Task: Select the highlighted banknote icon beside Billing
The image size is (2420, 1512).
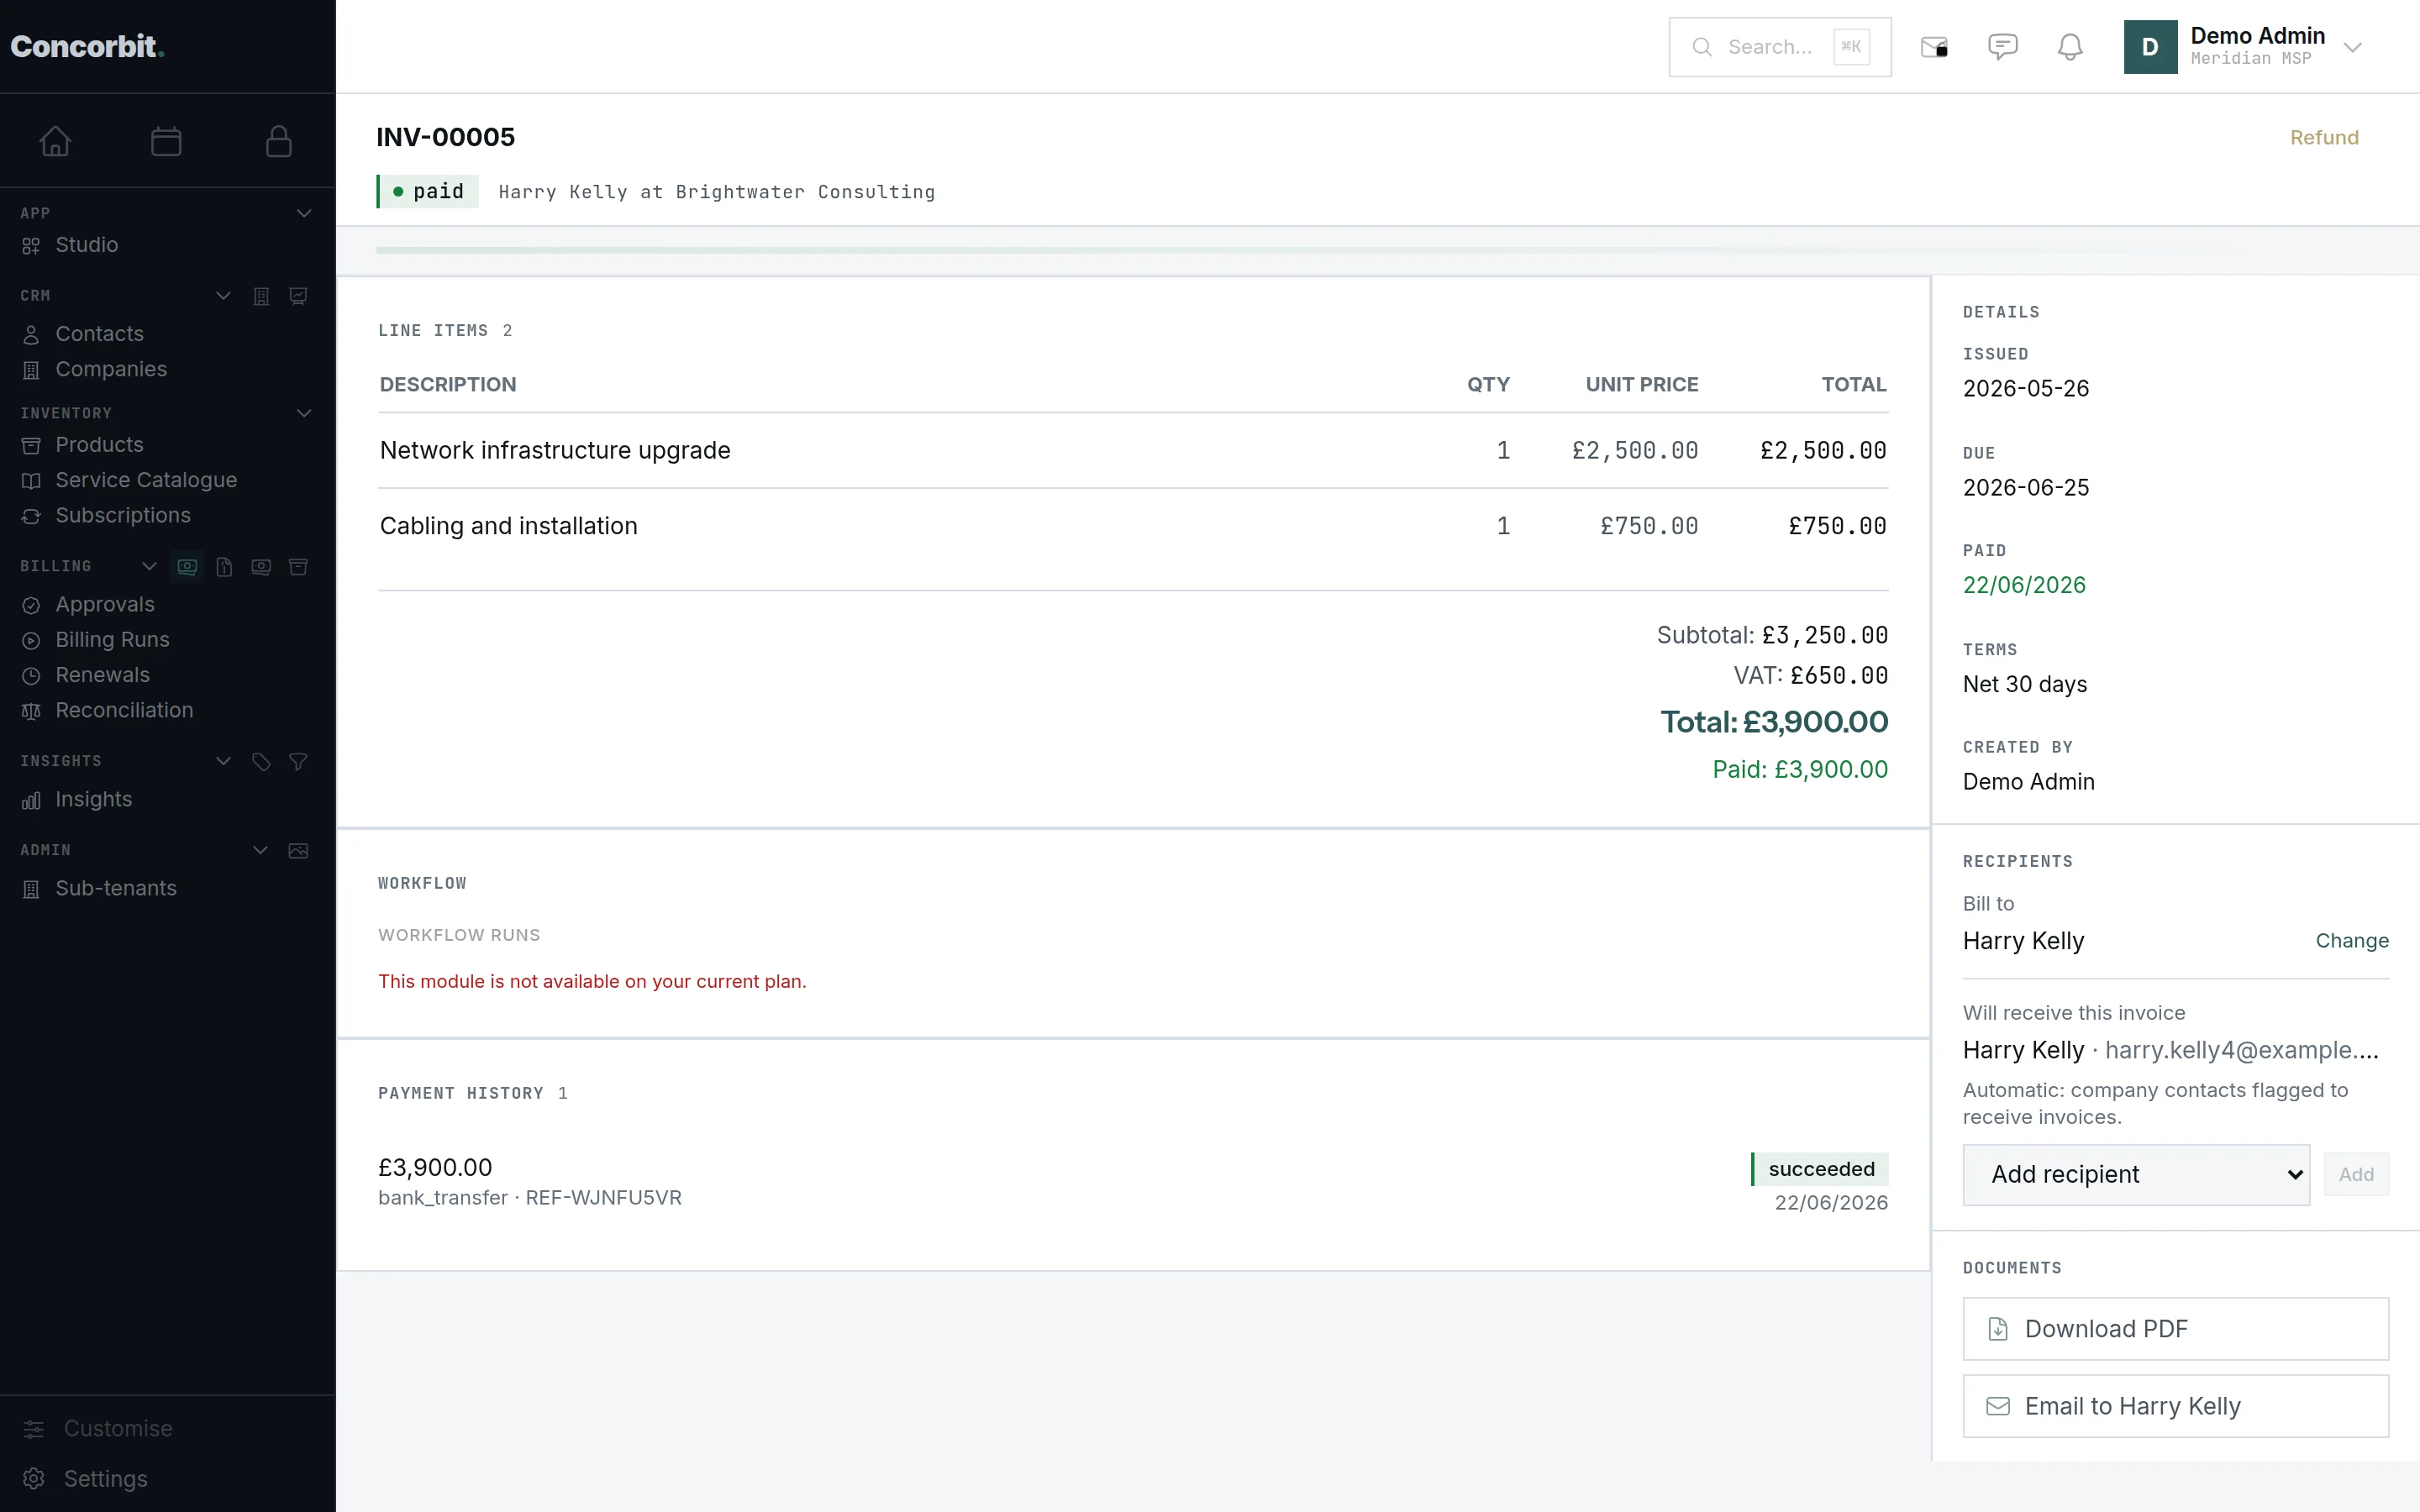Action: click(187, 567)
